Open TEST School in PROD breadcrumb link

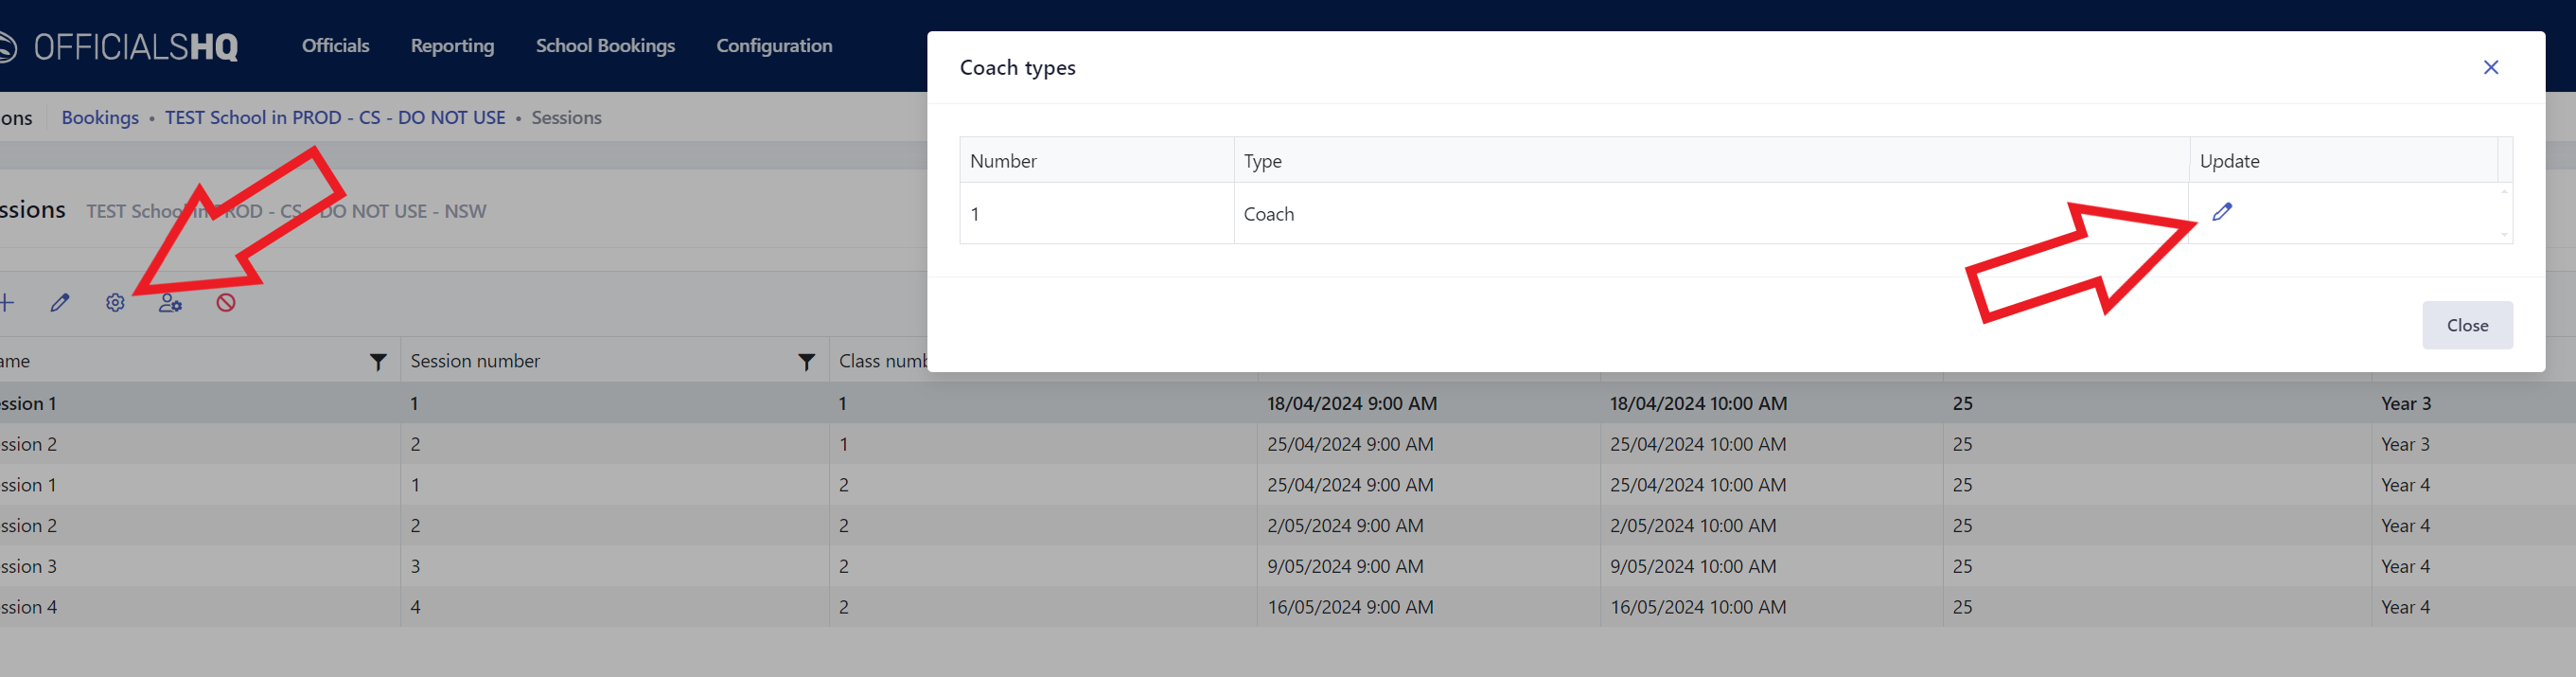coord(335,118)
